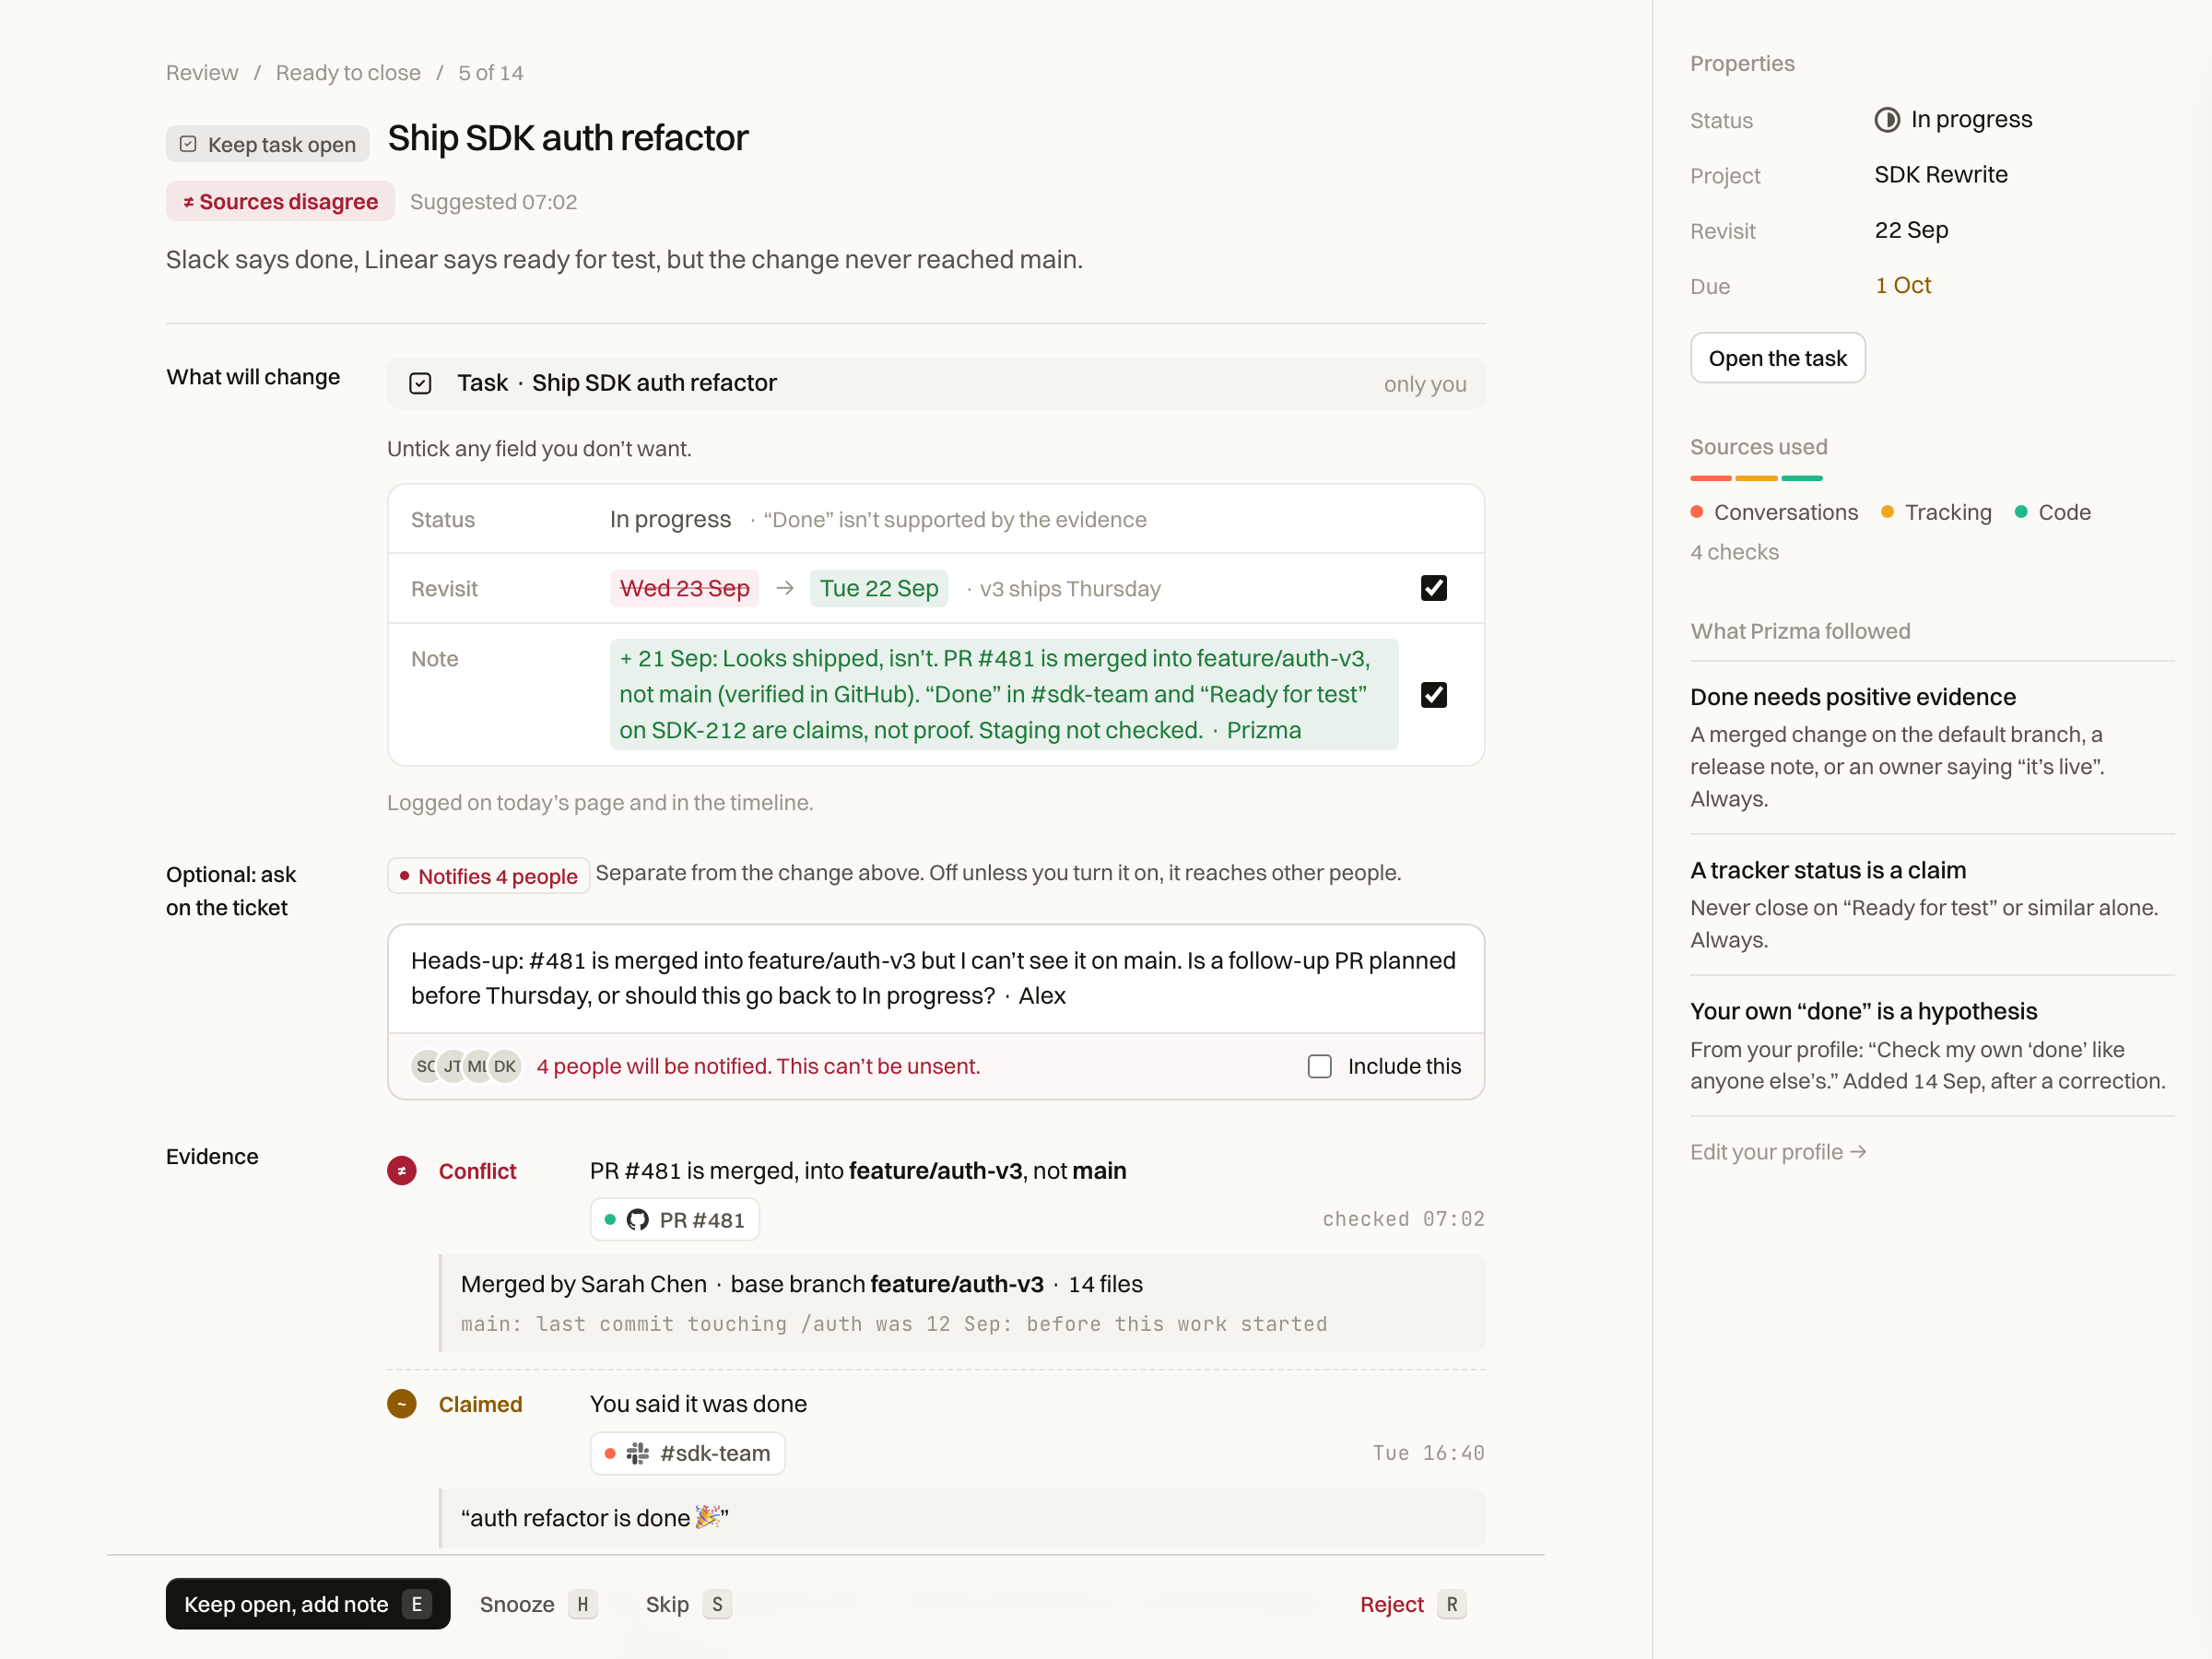Image resolution: width=2212 pixels, height=1659 pixels.
Task: Untick the Note field checkbox
Action: coord(1433,694)
